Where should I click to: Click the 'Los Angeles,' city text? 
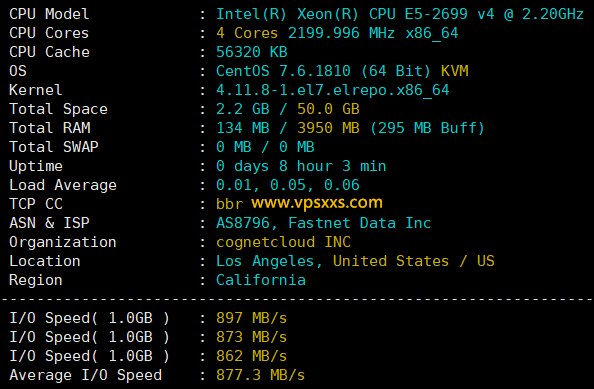tap(269, 261)
